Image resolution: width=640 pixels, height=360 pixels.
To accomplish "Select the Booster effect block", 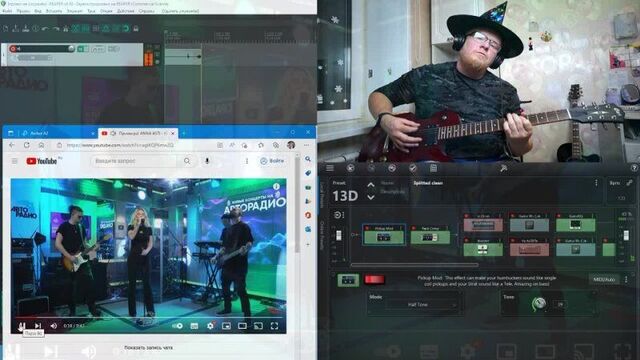I will click(x=483, y=247).
